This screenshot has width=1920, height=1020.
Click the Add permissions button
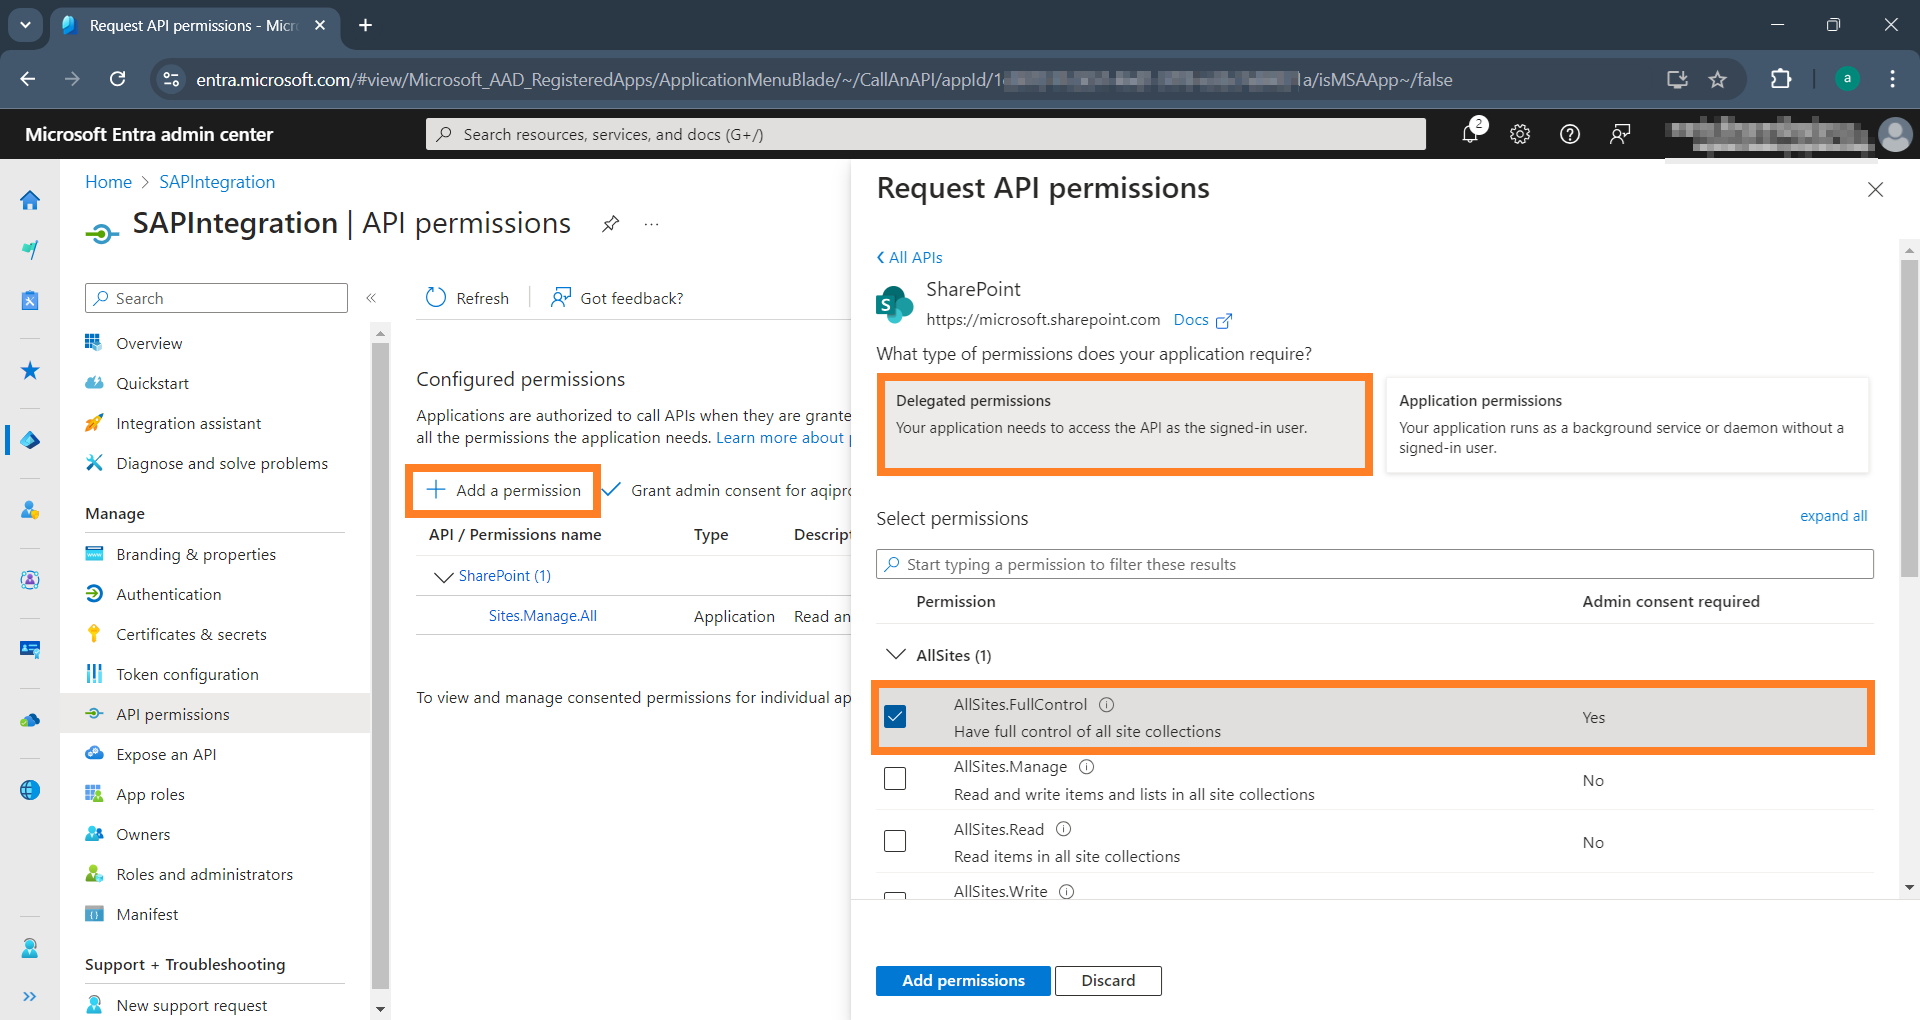(x=963, y=981)
